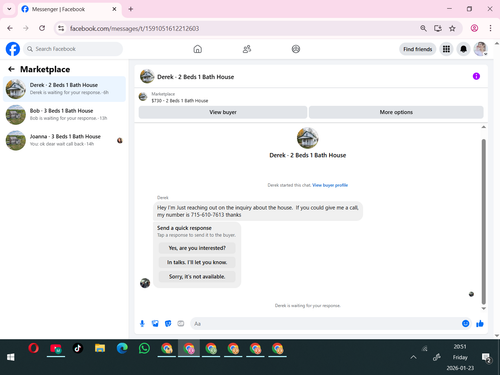Open File Explorer from the taskbar

pos(100,349)
